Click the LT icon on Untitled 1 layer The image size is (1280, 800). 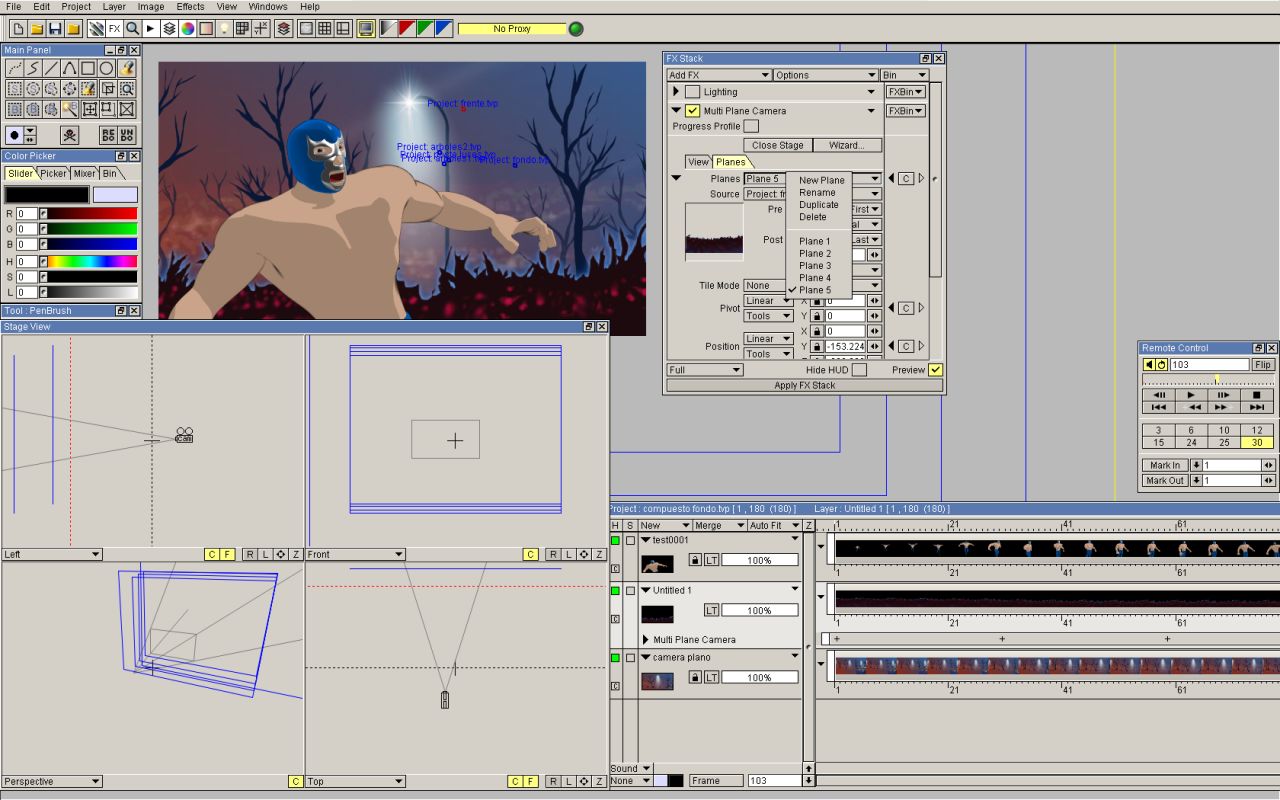click(711, 610)
